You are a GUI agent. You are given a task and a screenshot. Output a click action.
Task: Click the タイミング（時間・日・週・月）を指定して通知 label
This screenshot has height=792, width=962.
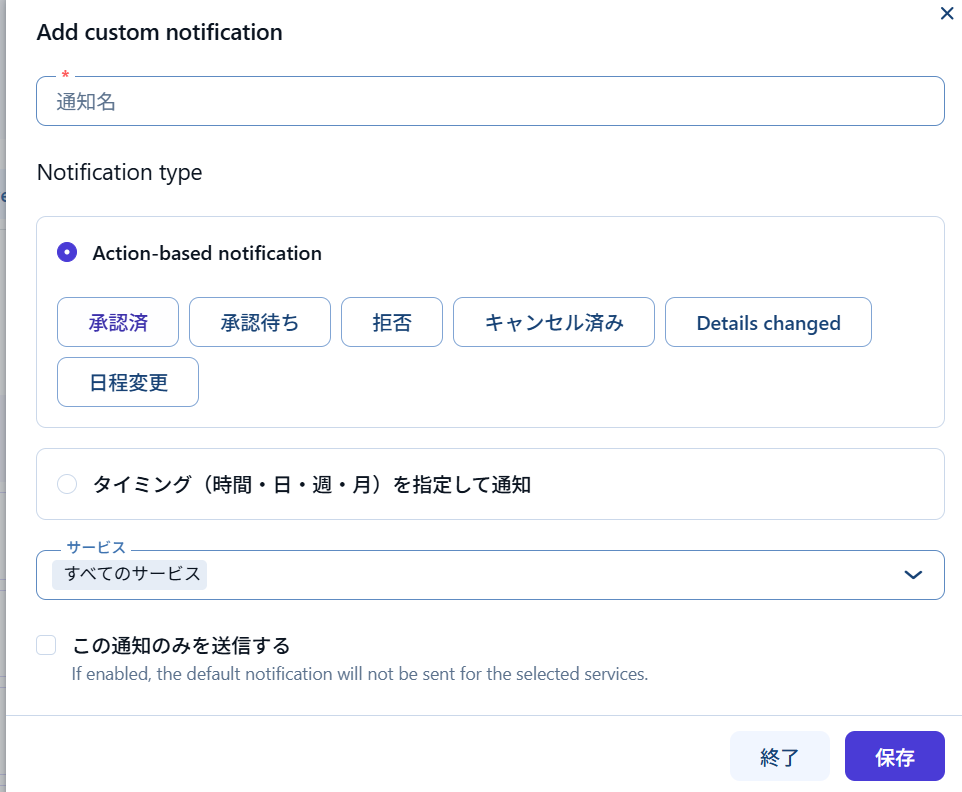pyautogui.click(x=311, y=485)
